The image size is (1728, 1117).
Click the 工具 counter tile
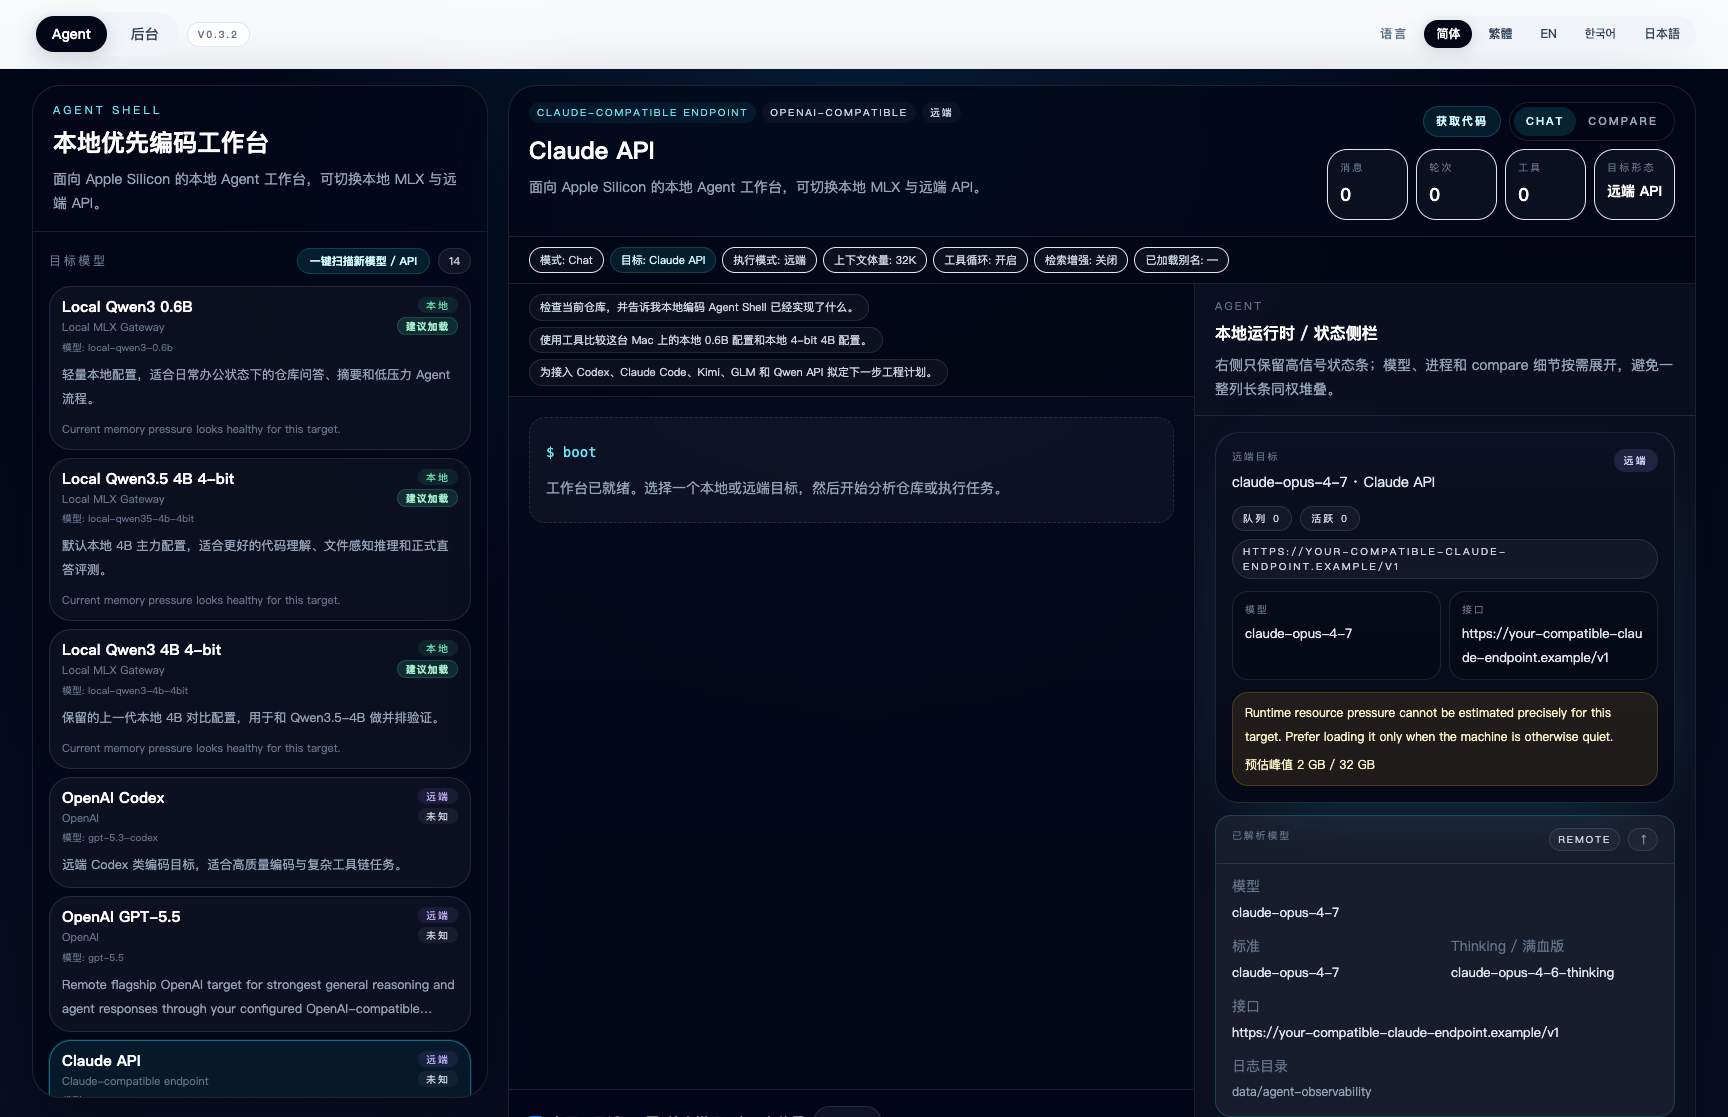point(1545,184)
